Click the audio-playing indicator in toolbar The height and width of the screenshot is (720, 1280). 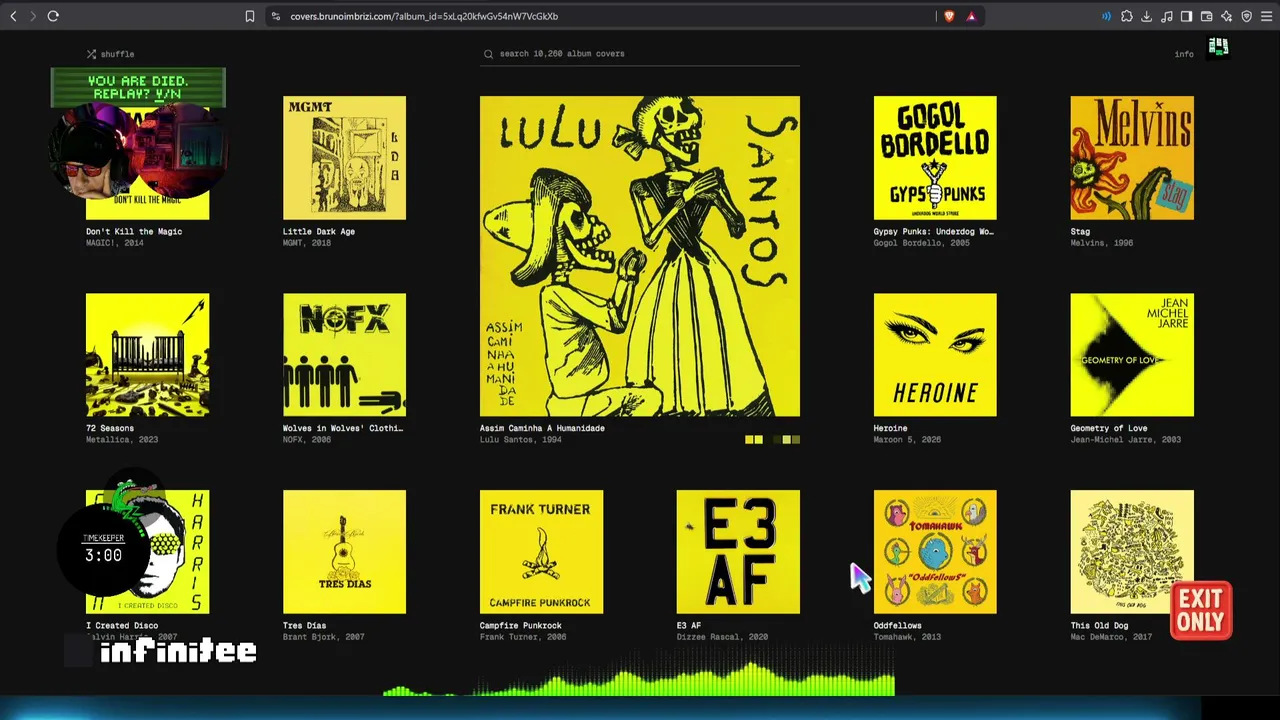tap(1106, 16)
